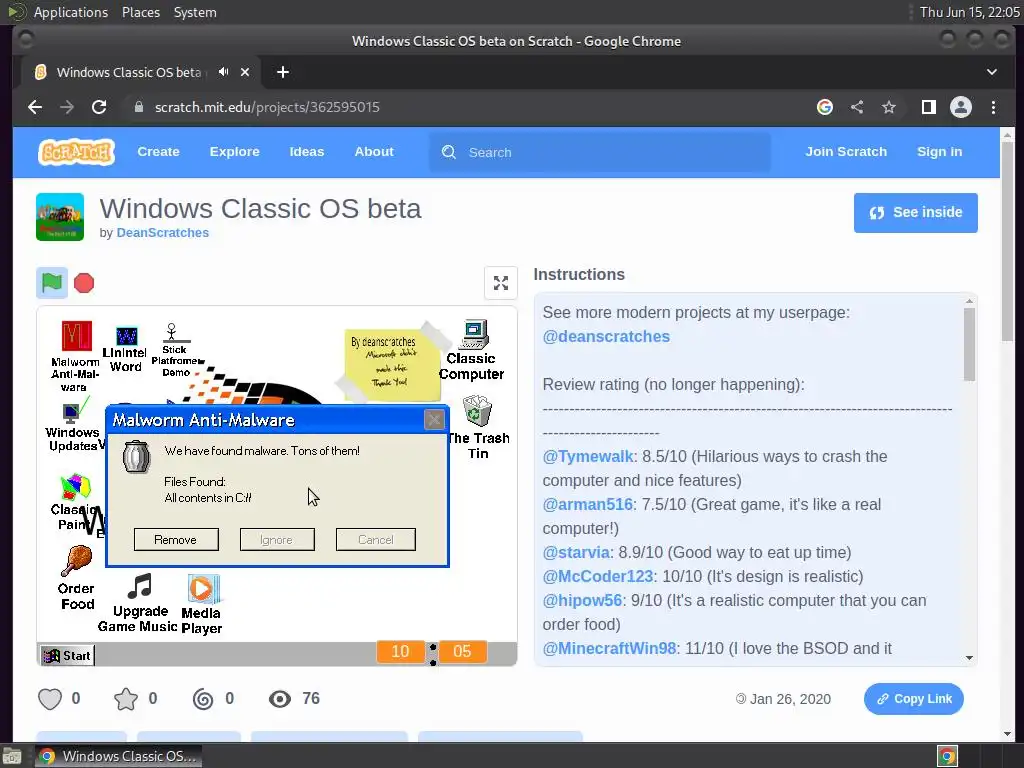This screenshot has height=768, width=1024.
Task: Toggle the Chrome side panel
Action: pyautogui.click(x=928, y=107)
